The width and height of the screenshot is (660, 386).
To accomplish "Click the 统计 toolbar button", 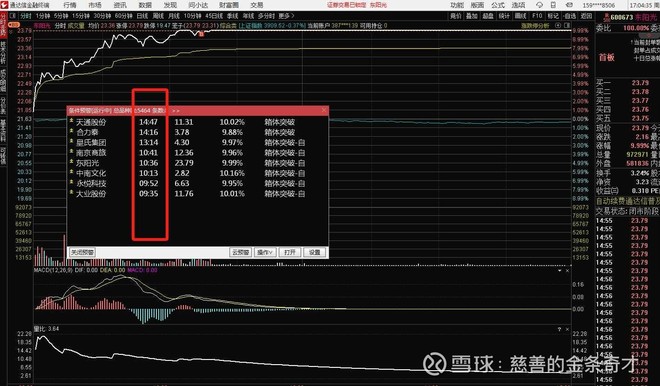I will (x=504, y=16).
